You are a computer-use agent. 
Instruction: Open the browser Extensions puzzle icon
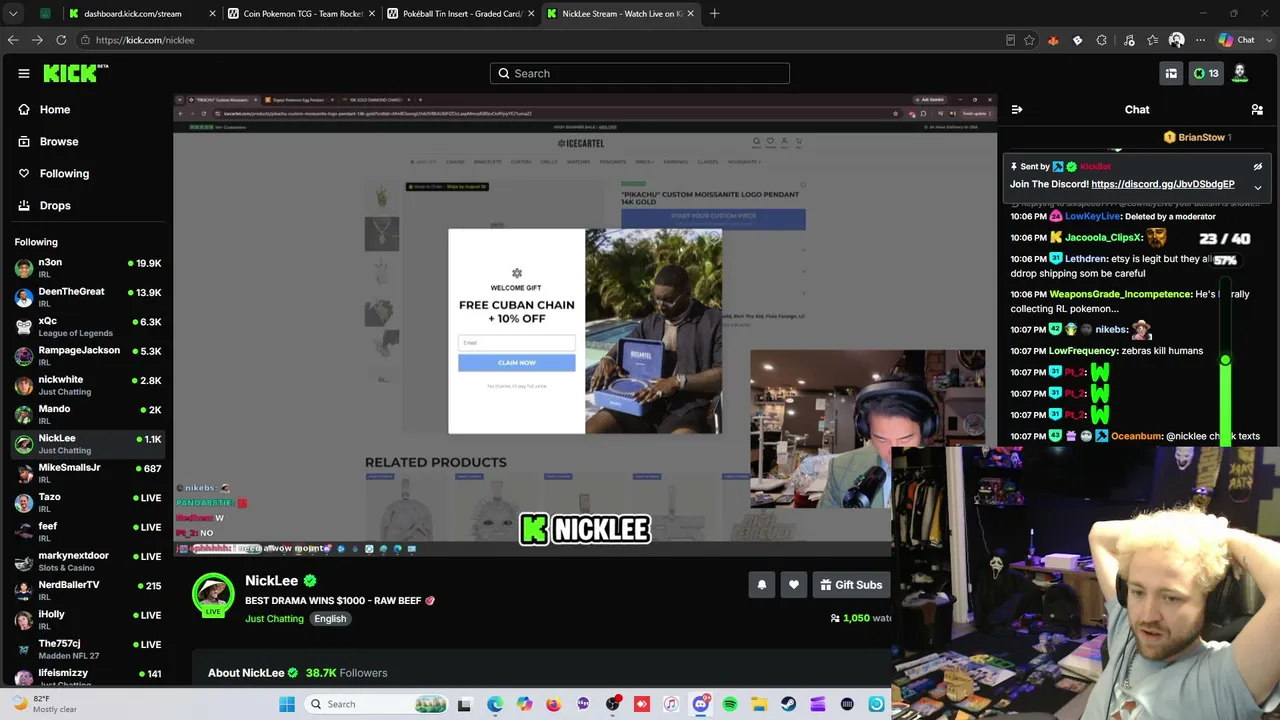1102,40
